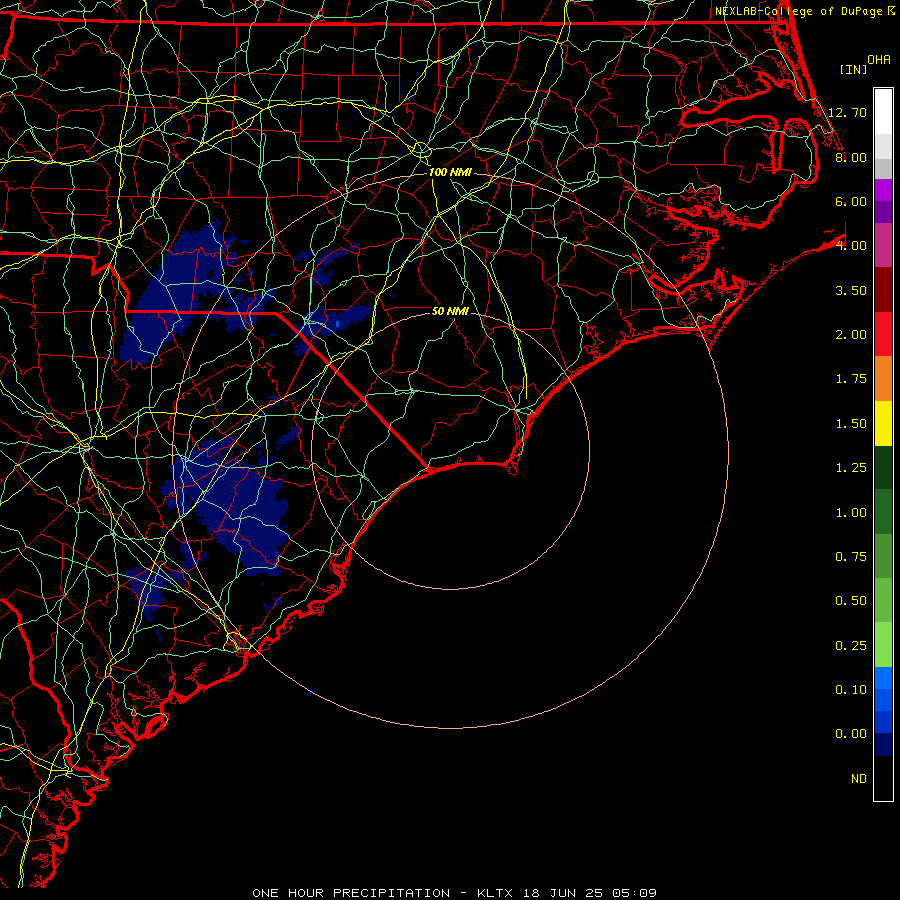900x900 pixels.
Task: Click the 0.75 legend value
Action: pyautogui.click(x=851, y=557)
